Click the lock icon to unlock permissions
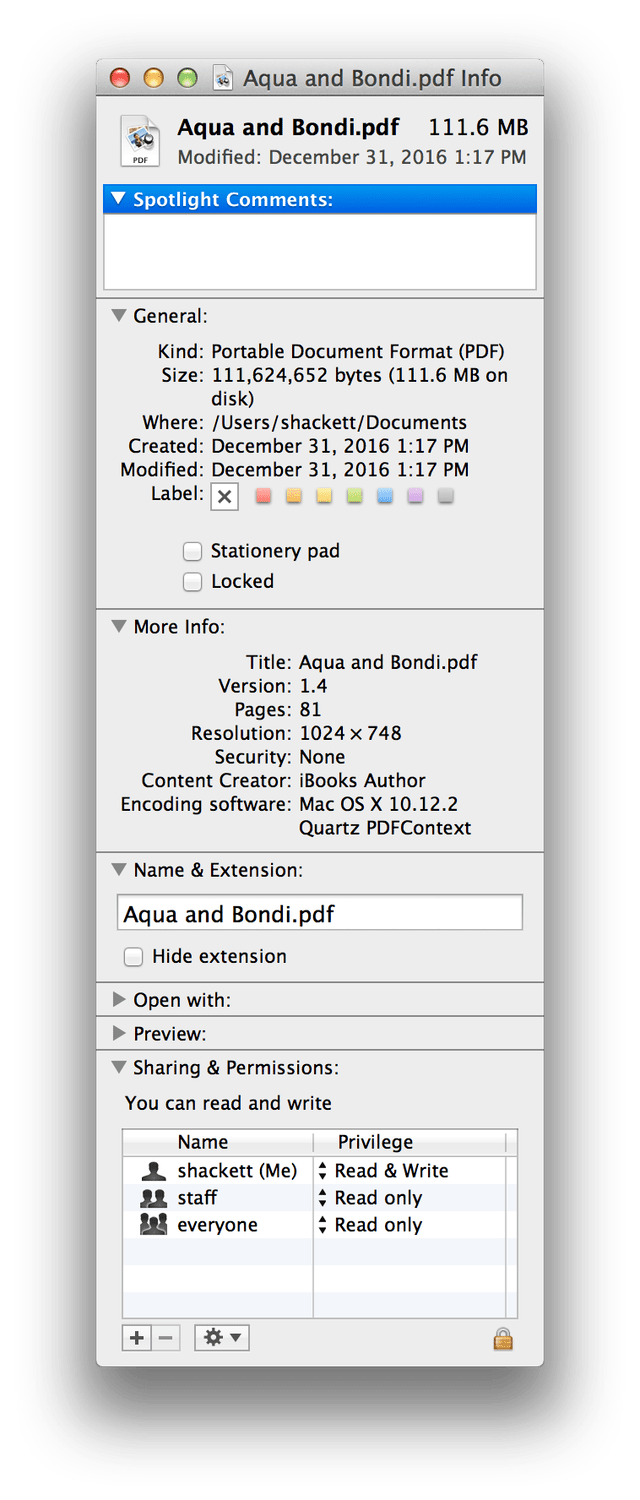The width and height of the screenshot is (640, 1500). pos(503,1338)
